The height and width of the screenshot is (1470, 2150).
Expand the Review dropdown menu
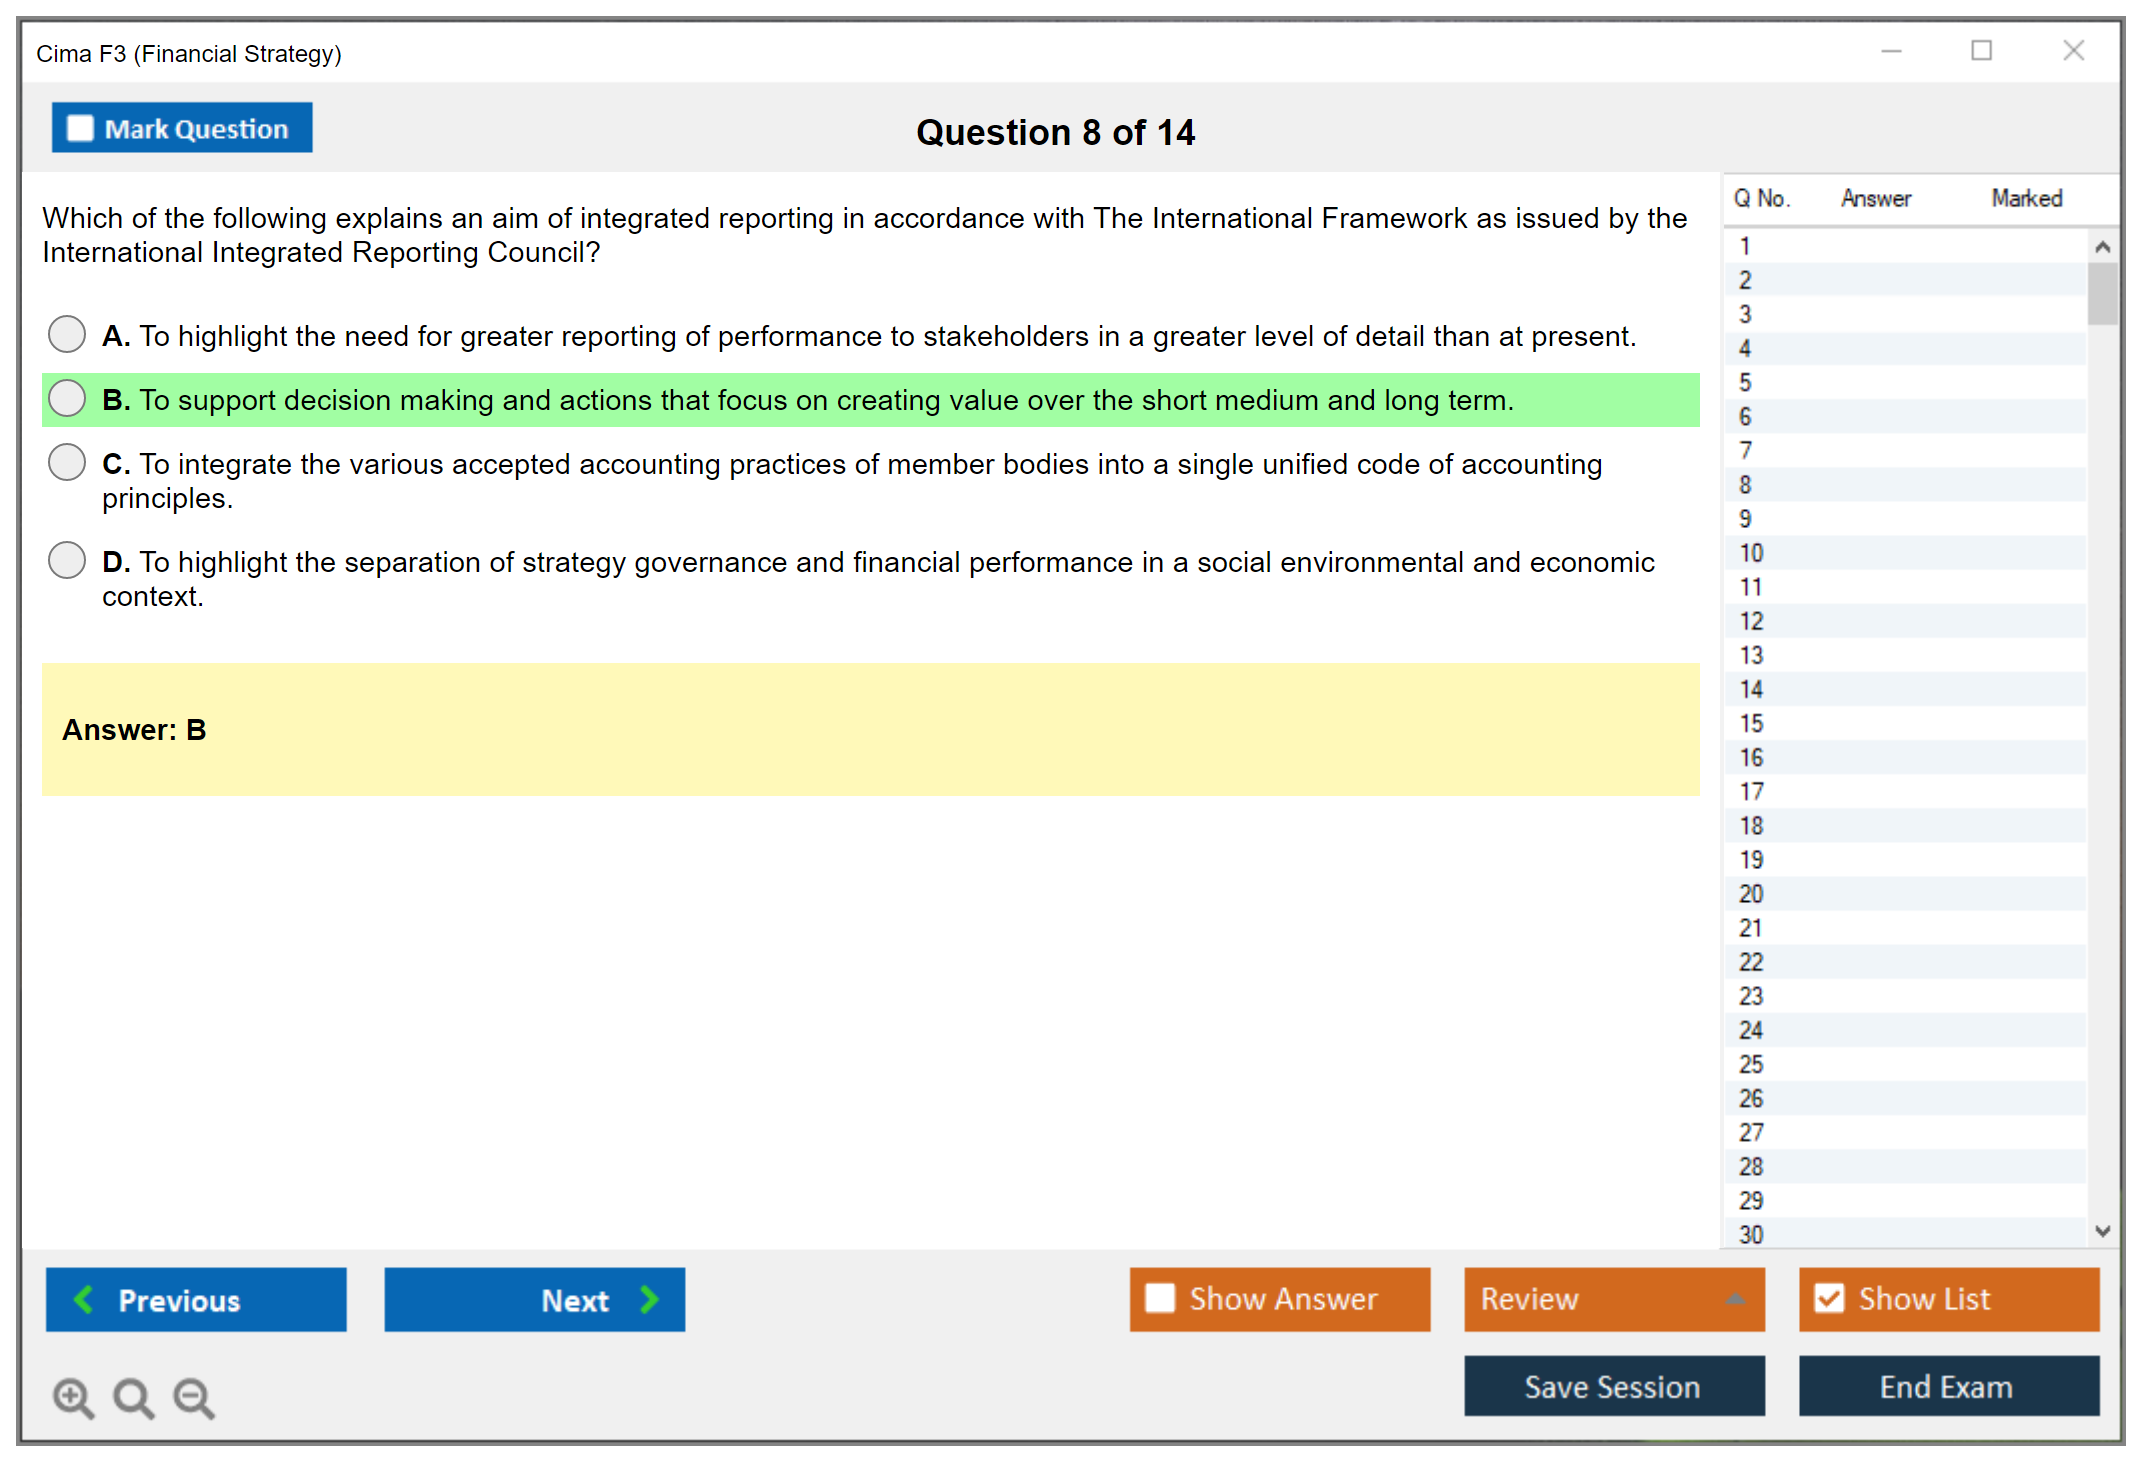[1735, 1299]
